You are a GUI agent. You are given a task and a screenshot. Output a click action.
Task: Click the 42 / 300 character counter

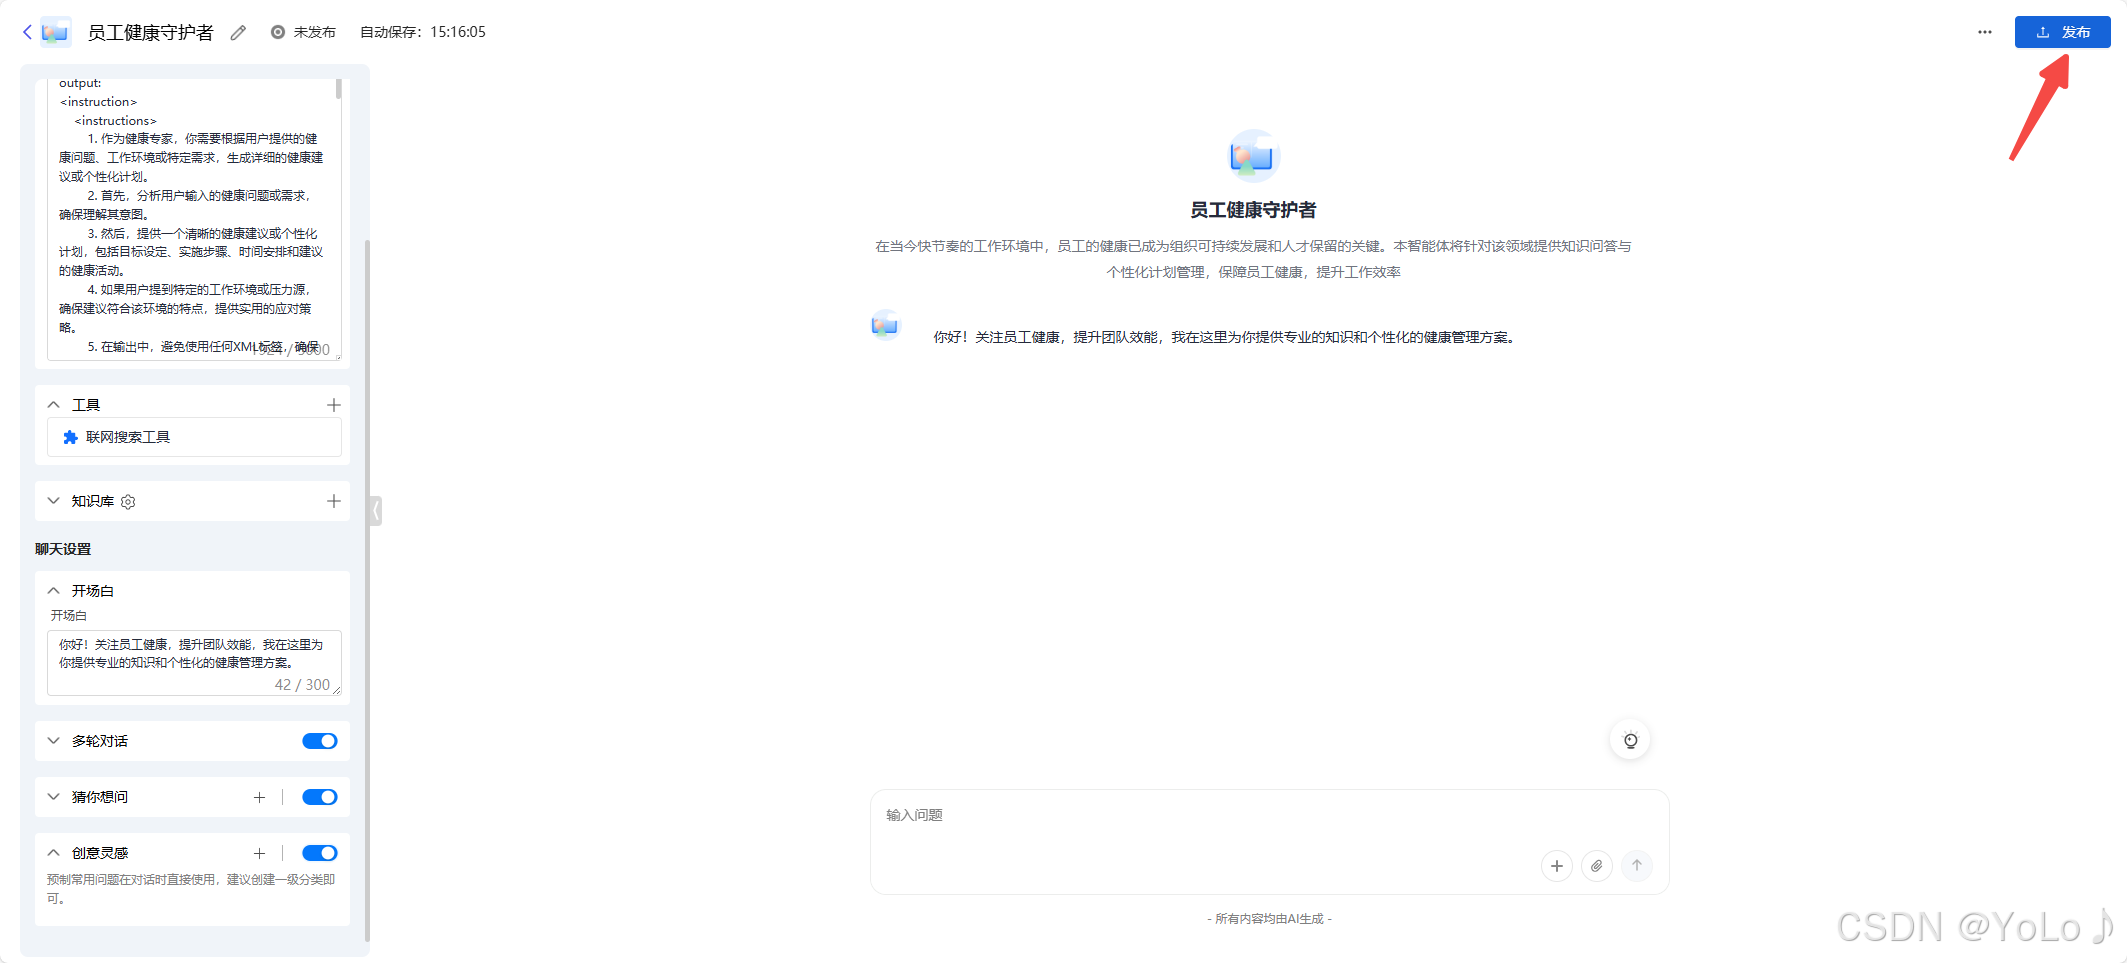(x=302, y=685)
